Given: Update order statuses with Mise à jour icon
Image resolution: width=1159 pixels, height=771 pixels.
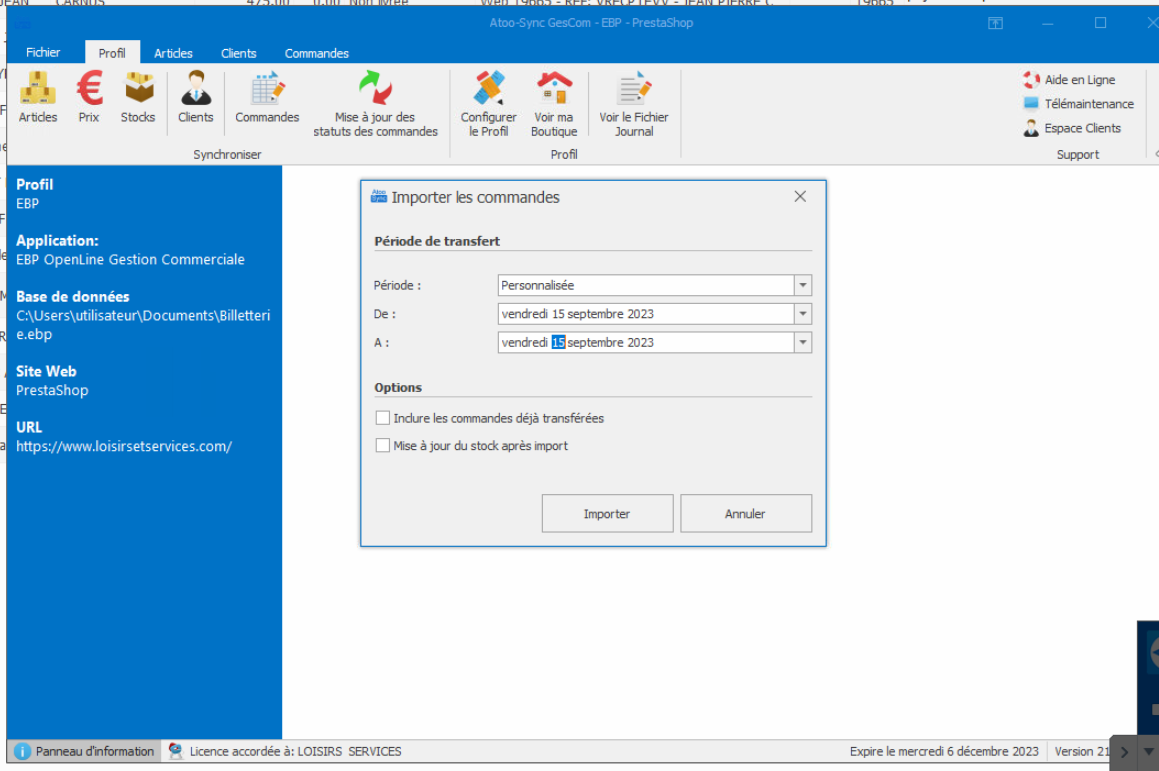Looking at the screenshot, I should coord(375,103).
